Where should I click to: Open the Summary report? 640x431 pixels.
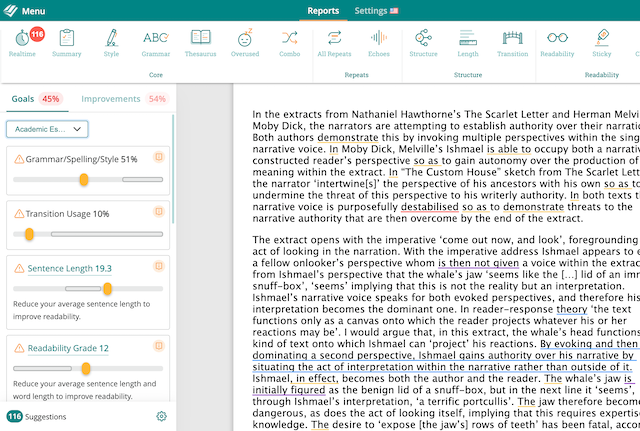point(67,43)
